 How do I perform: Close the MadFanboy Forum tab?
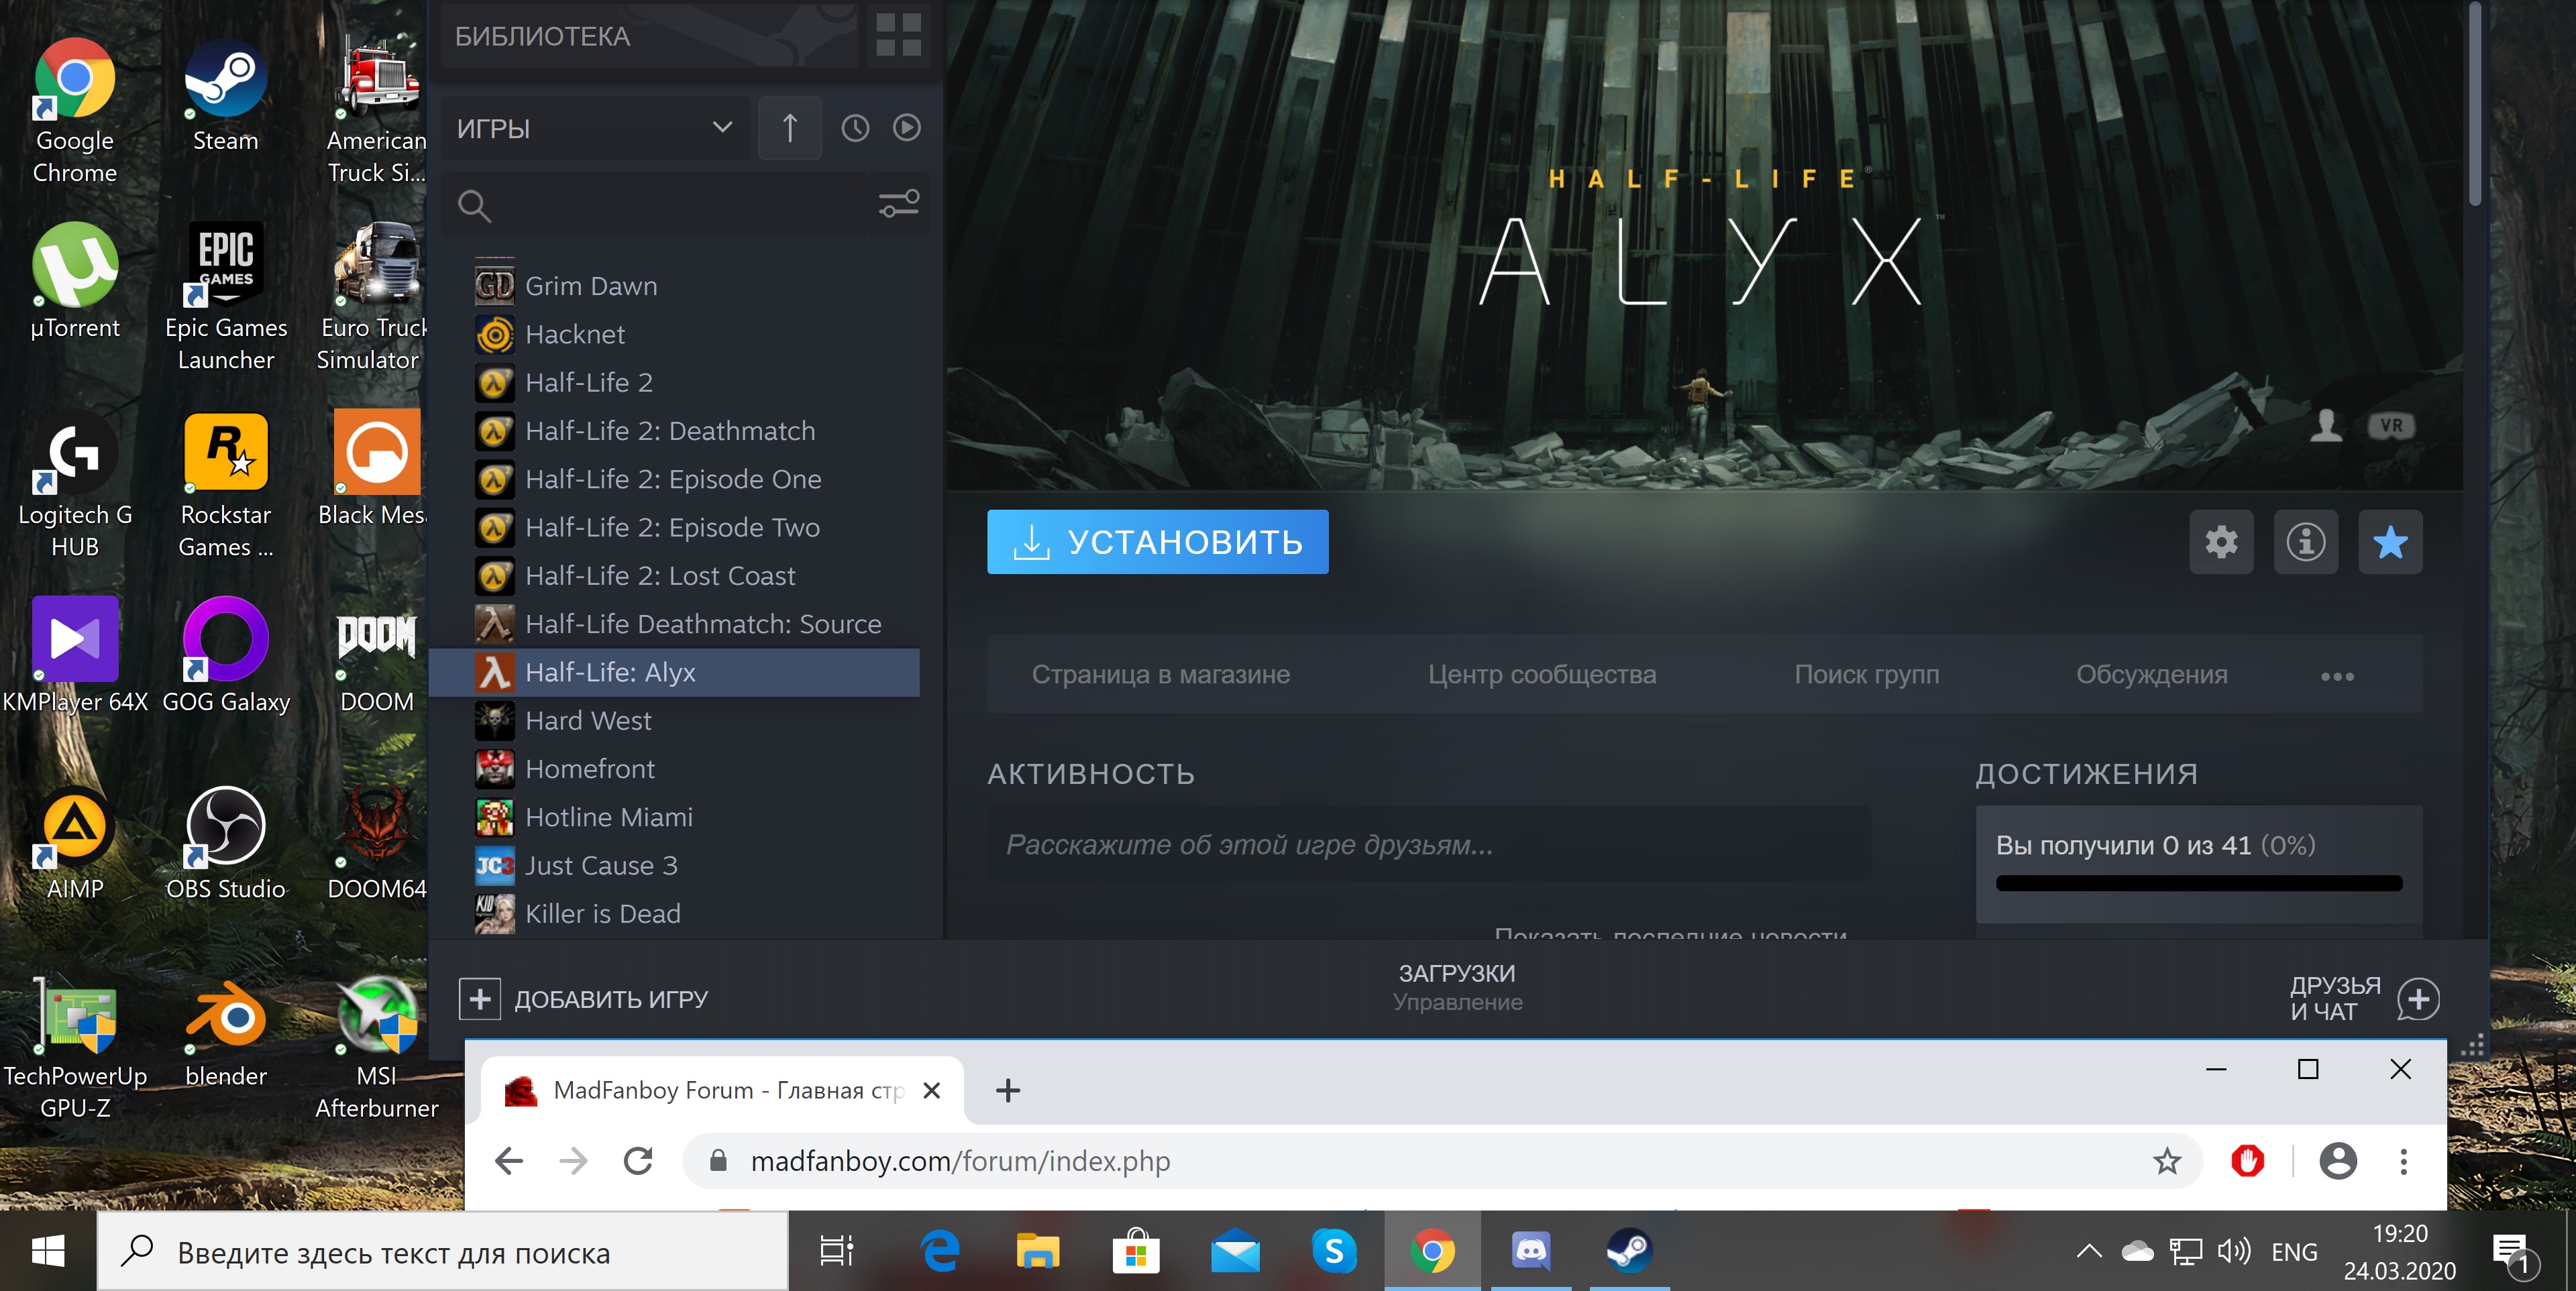931,1090
